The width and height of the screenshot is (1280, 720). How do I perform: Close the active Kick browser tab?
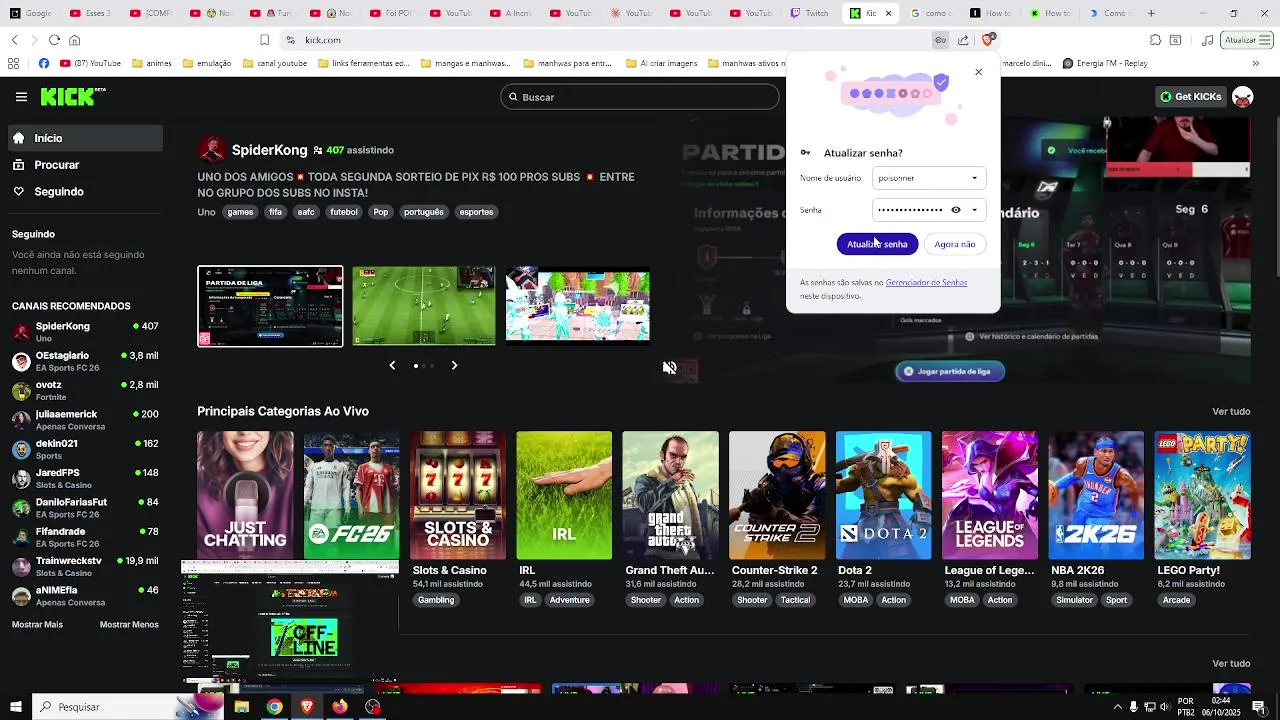pos(888,13)
